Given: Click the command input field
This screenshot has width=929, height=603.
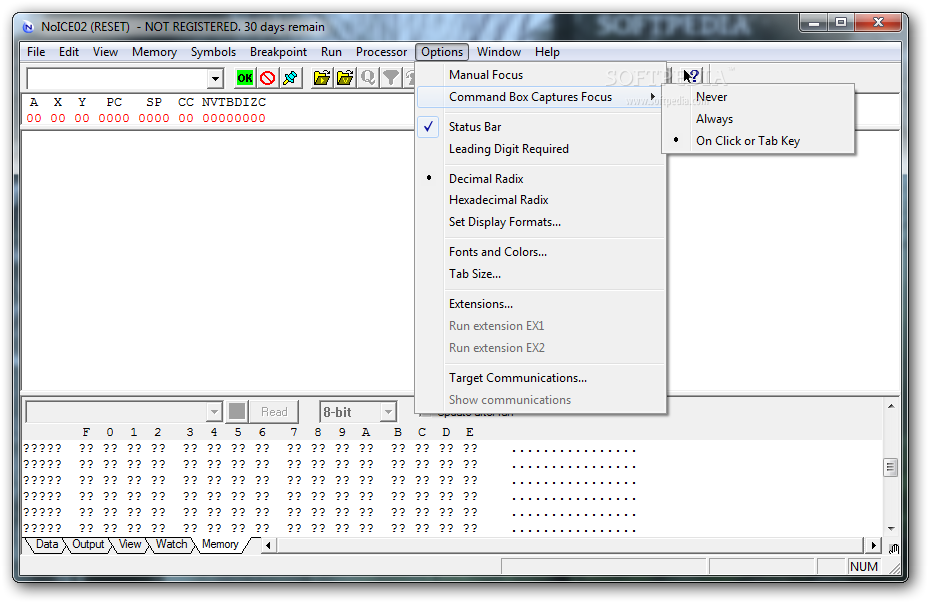Looking at the screenshot, I should [x=117, y=78].
